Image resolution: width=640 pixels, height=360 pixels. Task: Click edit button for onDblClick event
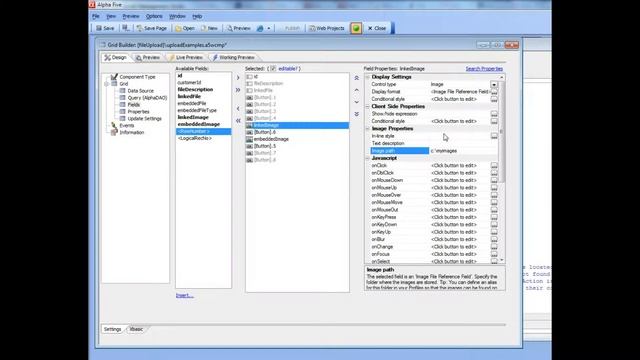pyautogui.click(x=494, y=173)
